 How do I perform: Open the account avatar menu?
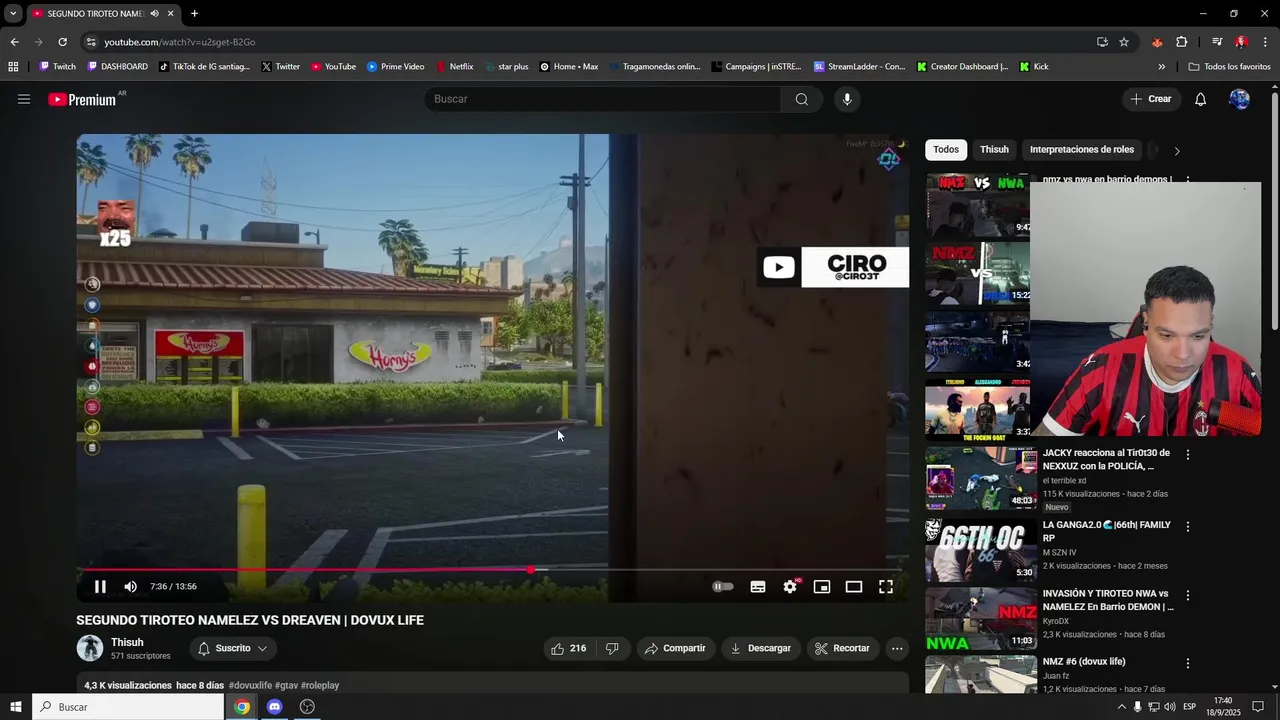point(1239,99)
